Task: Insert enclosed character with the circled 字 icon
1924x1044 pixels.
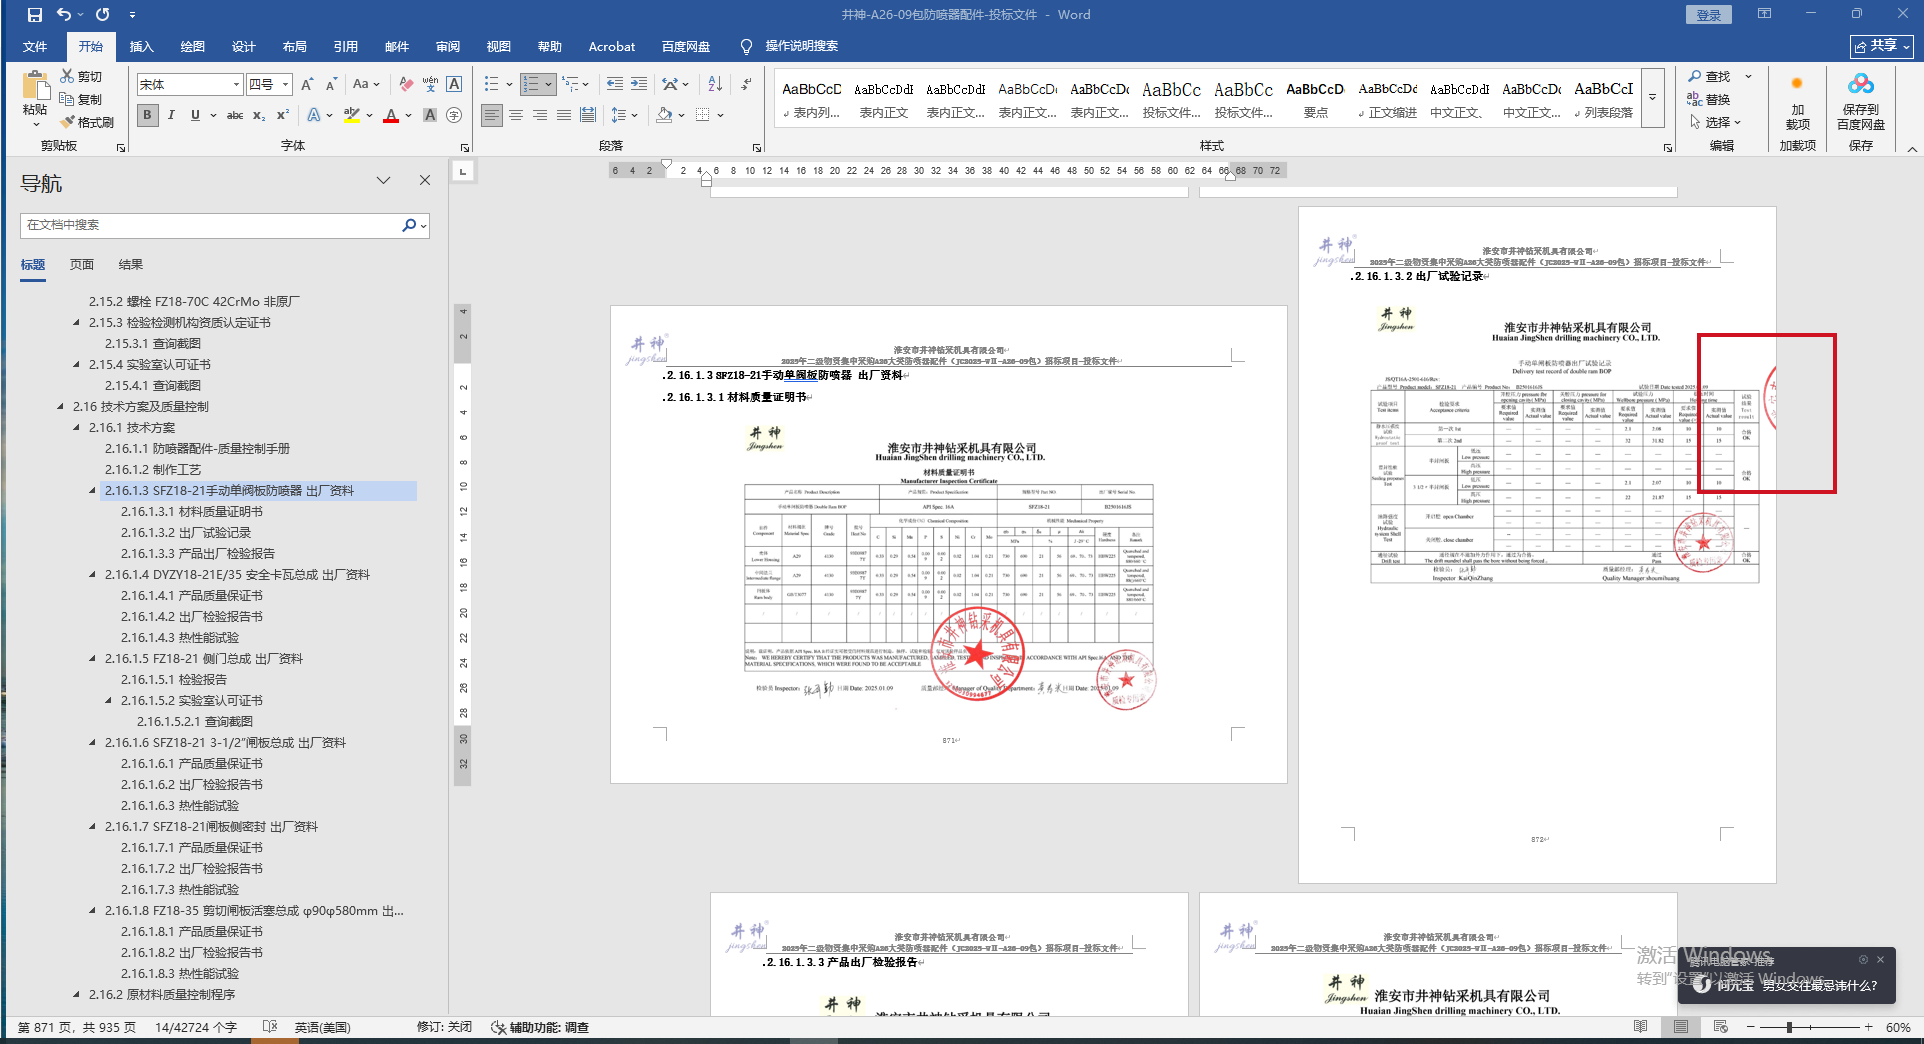Action: 454,115
